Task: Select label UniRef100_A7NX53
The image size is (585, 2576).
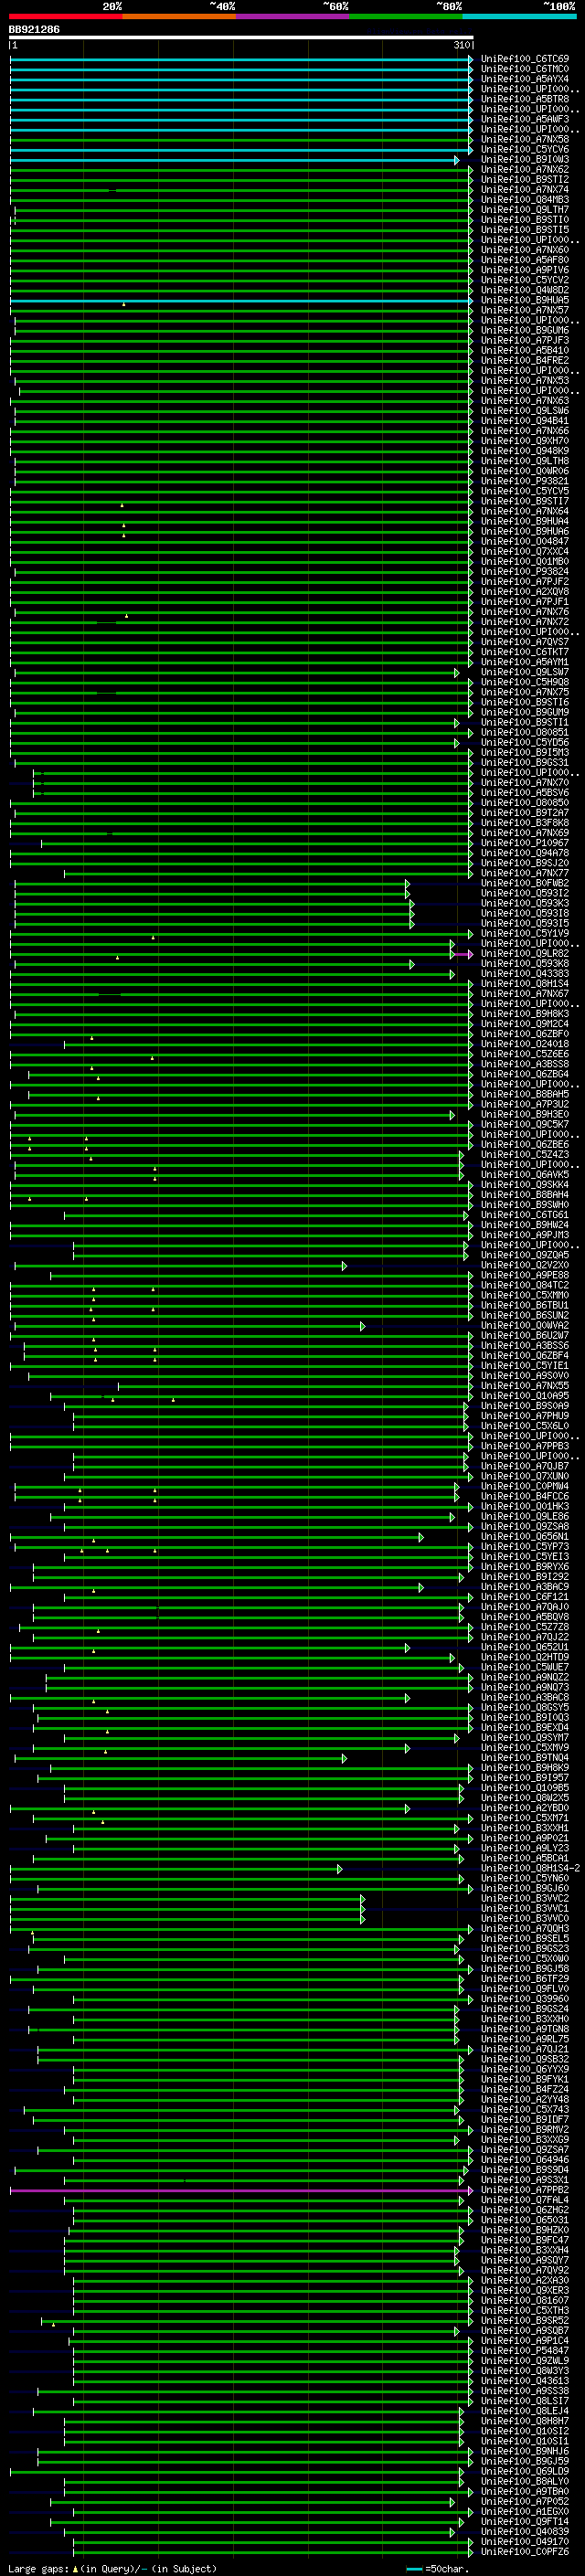Action: click(525, 380)
